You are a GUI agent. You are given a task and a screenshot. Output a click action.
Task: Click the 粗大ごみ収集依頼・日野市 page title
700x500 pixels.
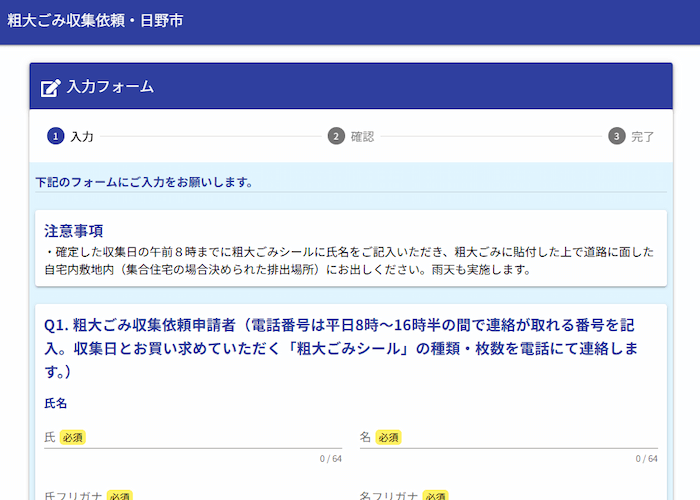coord(95,21)
